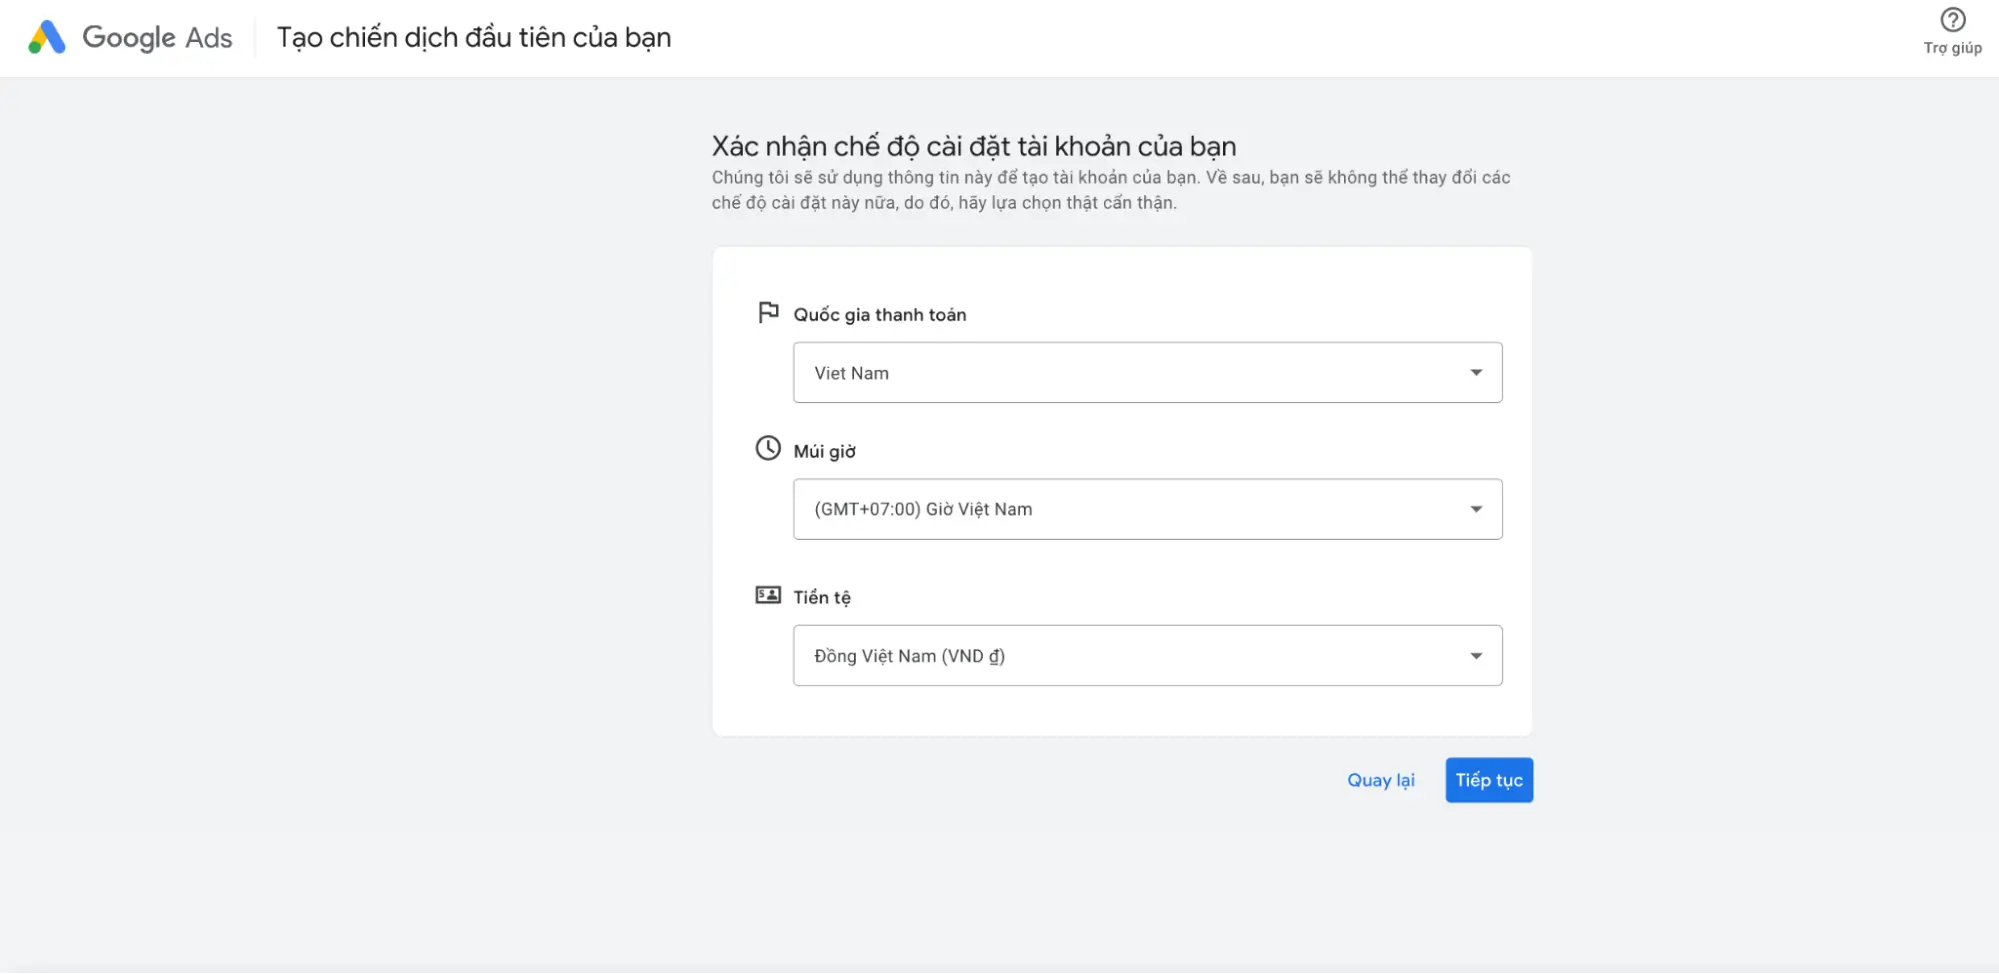
Task: Go back with Quay lại
Action: tap(1380, 780)
